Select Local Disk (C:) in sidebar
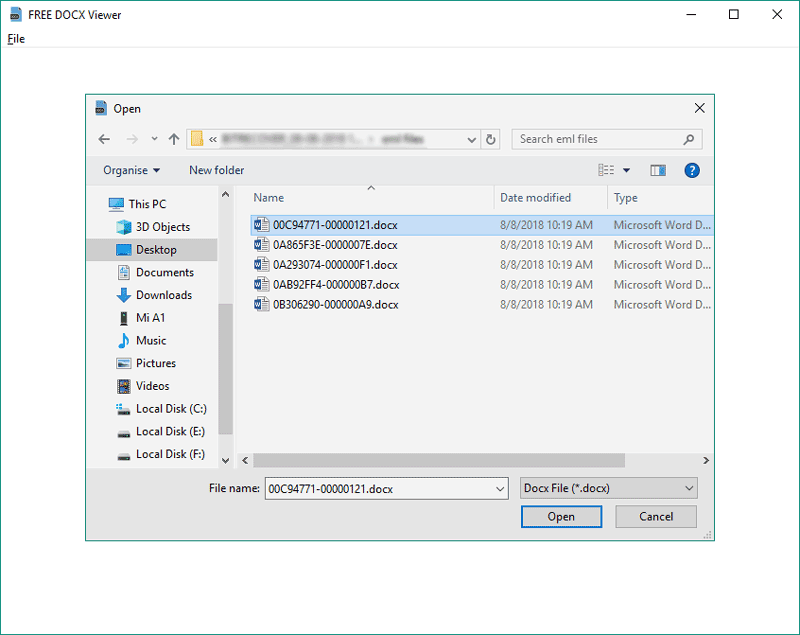 (x=162, y=409)
